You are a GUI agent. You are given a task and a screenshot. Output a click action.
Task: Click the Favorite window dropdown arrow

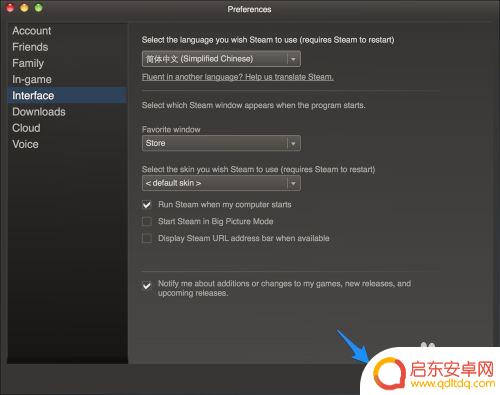coord(293,144)
